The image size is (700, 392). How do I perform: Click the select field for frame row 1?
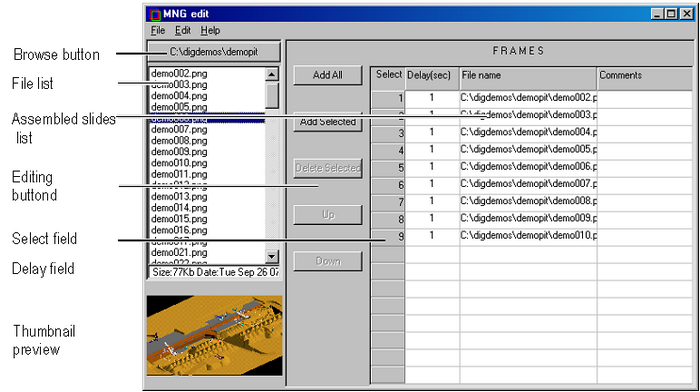[x=388, y=98]
